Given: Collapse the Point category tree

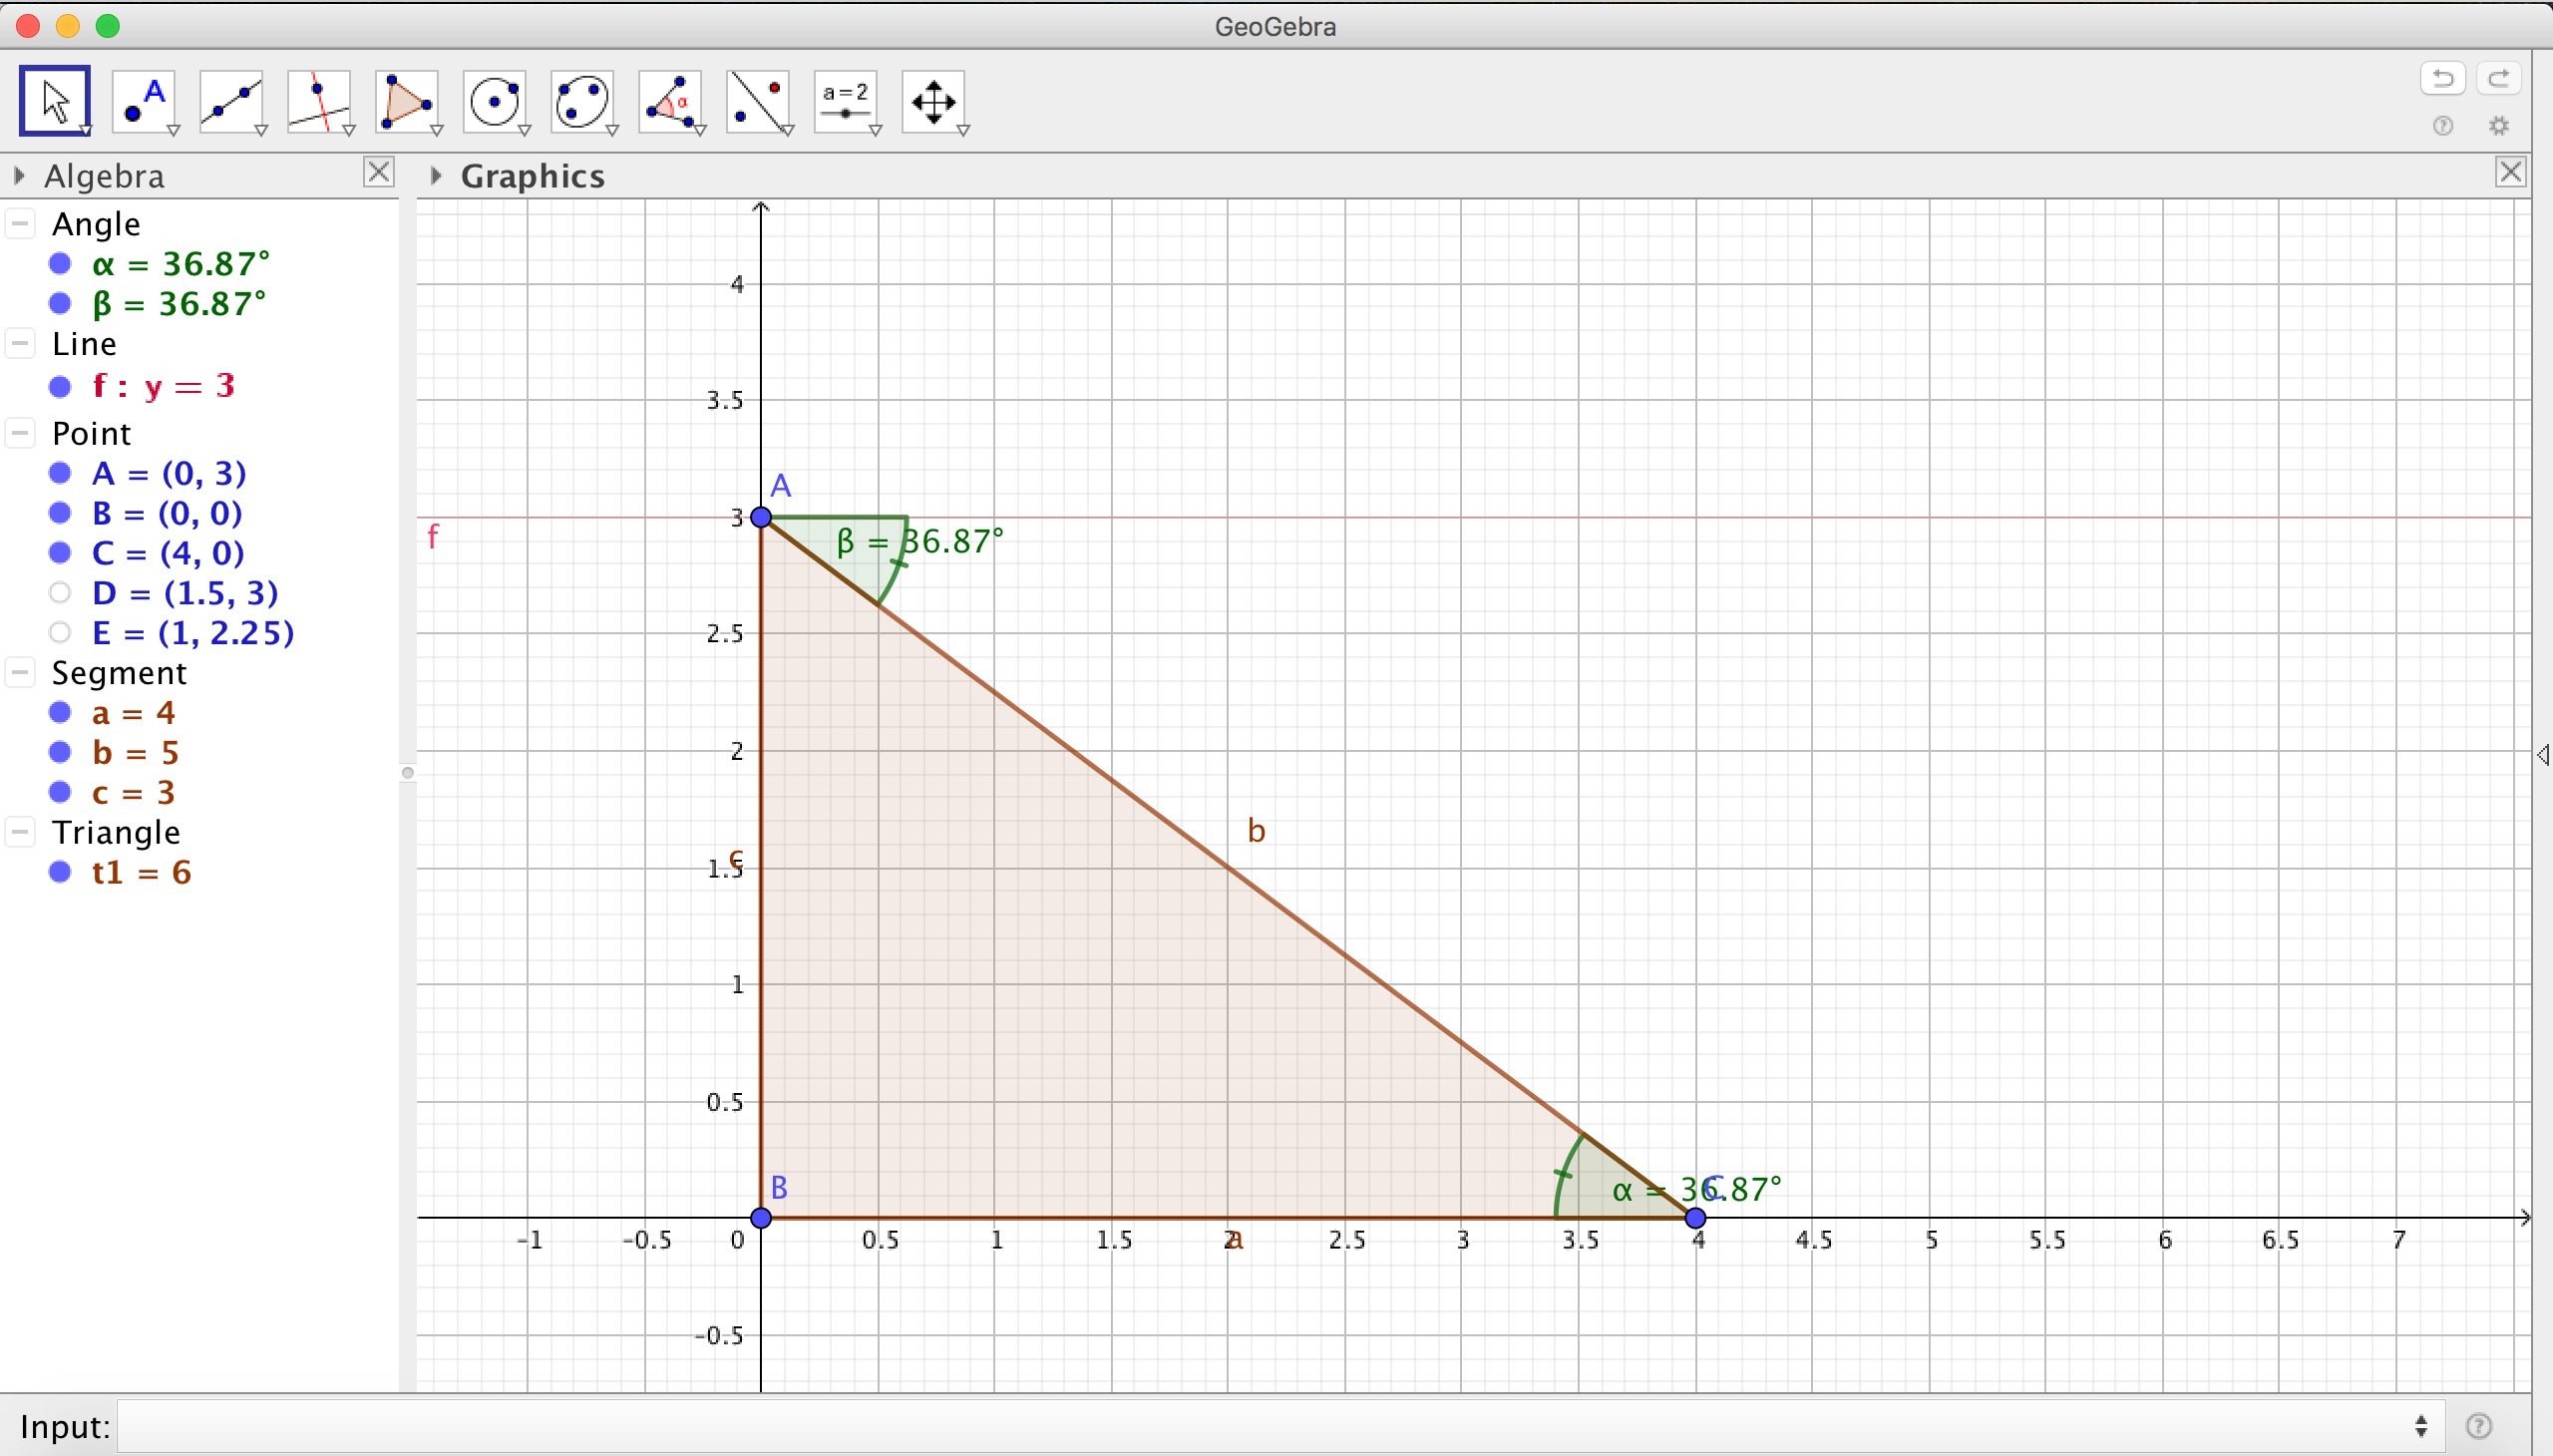Looking at the screenshot, I should [x=20, y=433].
